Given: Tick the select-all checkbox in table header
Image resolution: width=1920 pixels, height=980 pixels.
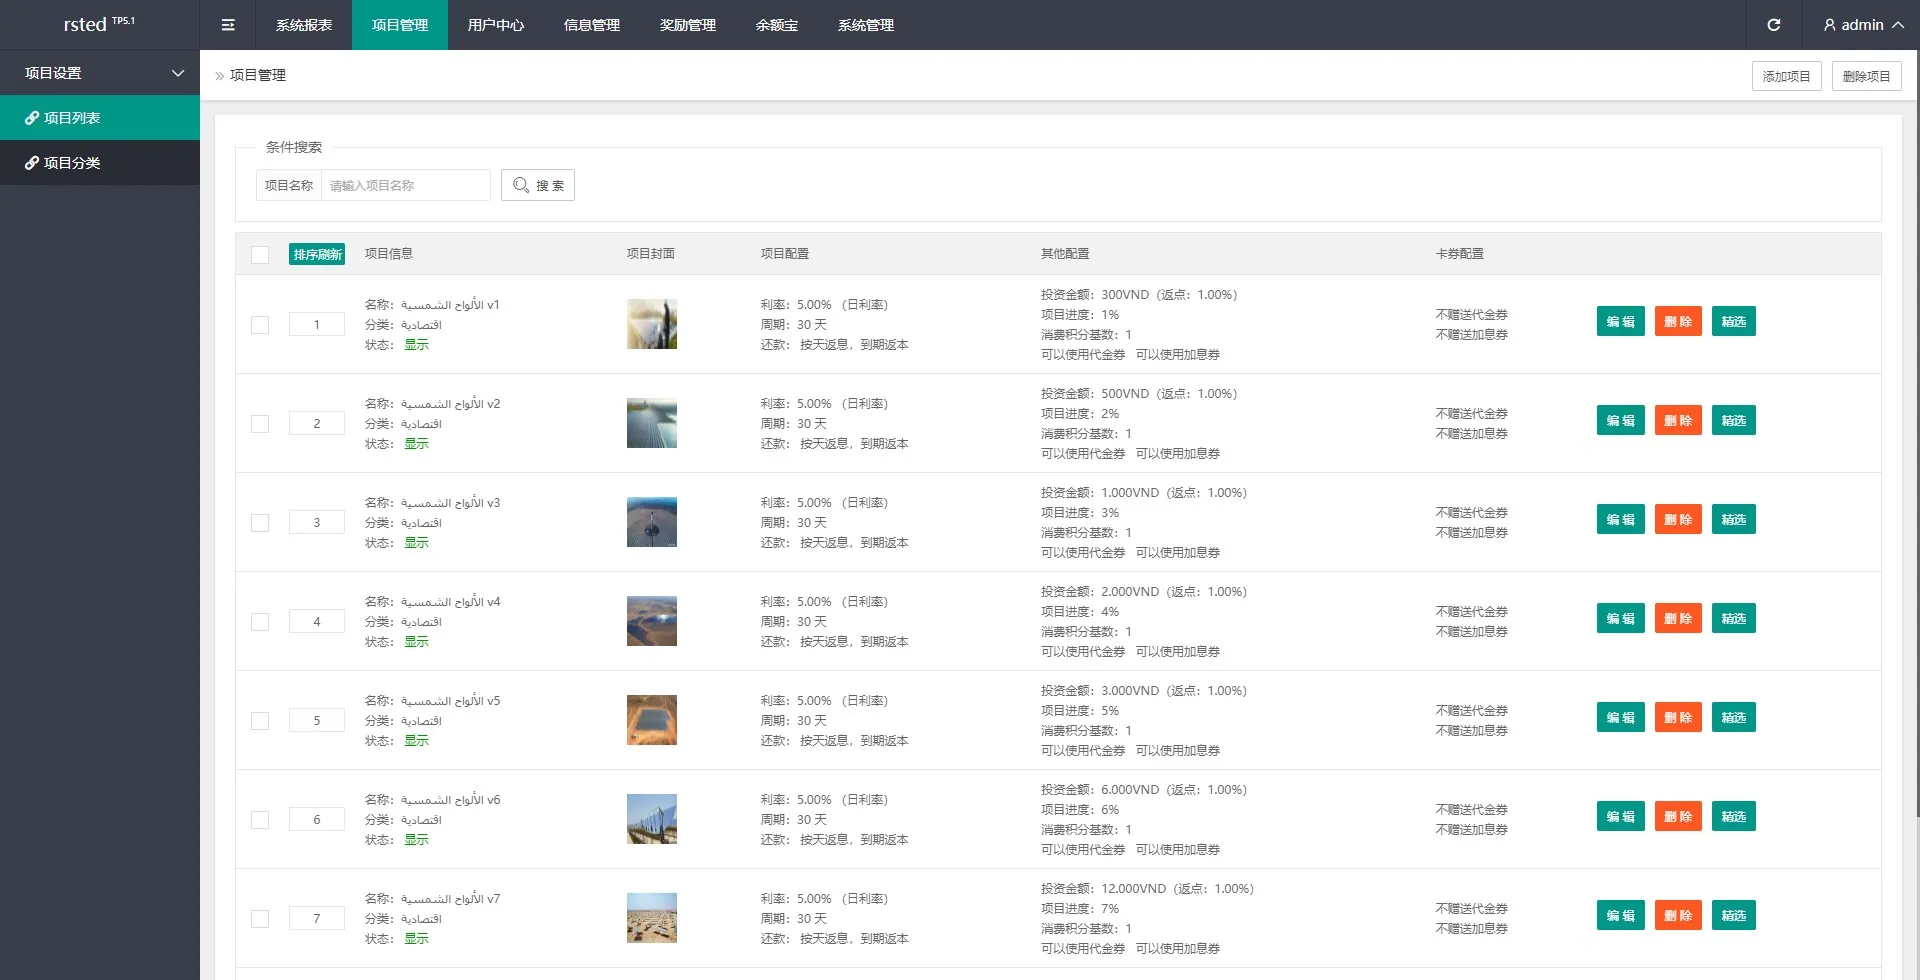Looking at the screenshot, I should click(260, 254).
